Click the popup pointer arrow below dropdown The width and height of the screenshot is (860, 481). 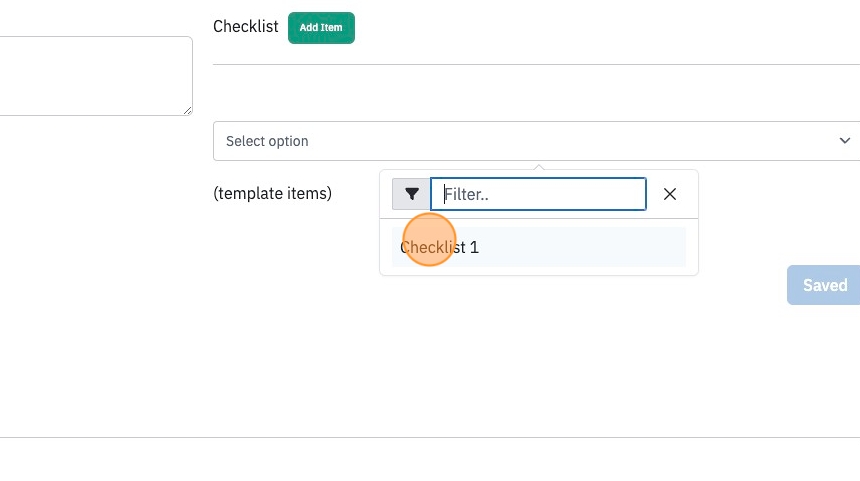[539, 166]
